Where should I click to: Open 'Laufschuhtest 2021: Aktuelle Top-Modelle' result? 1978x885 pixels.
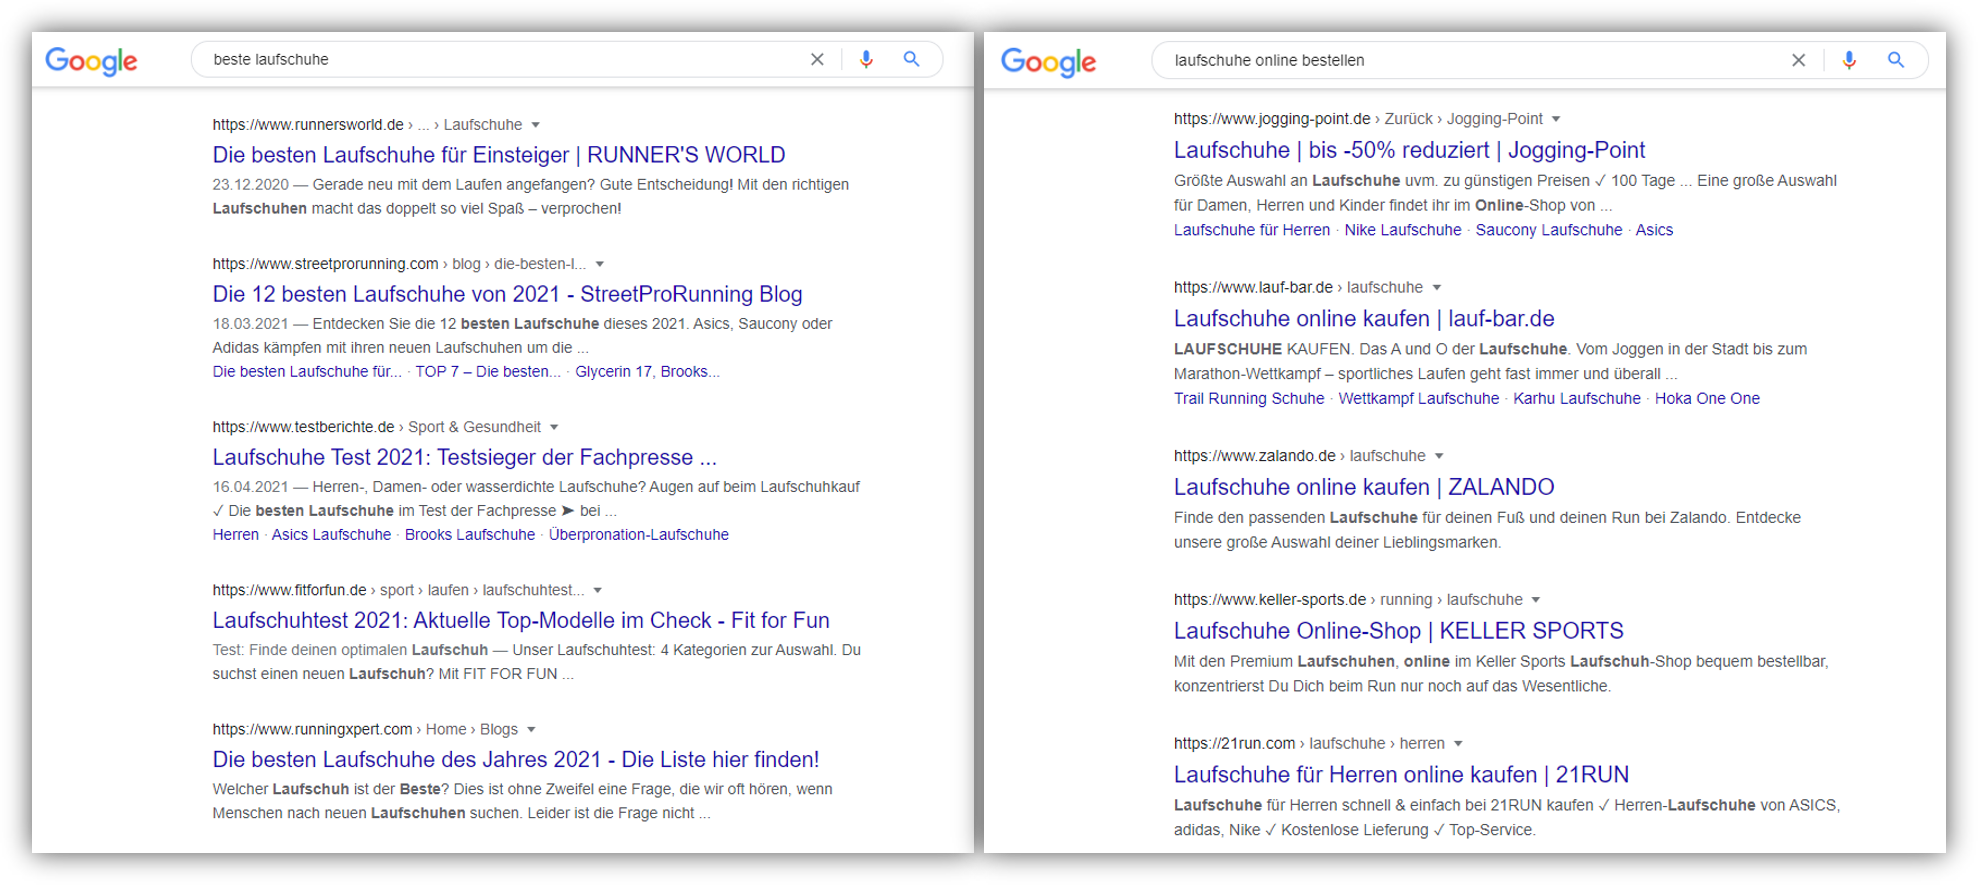point(521,620)
